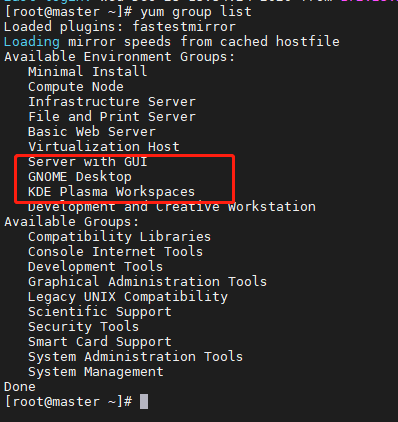Screen dimensions: 398x422
Task: Select 'Compatibility Libraries' group text
Action: 120,237
